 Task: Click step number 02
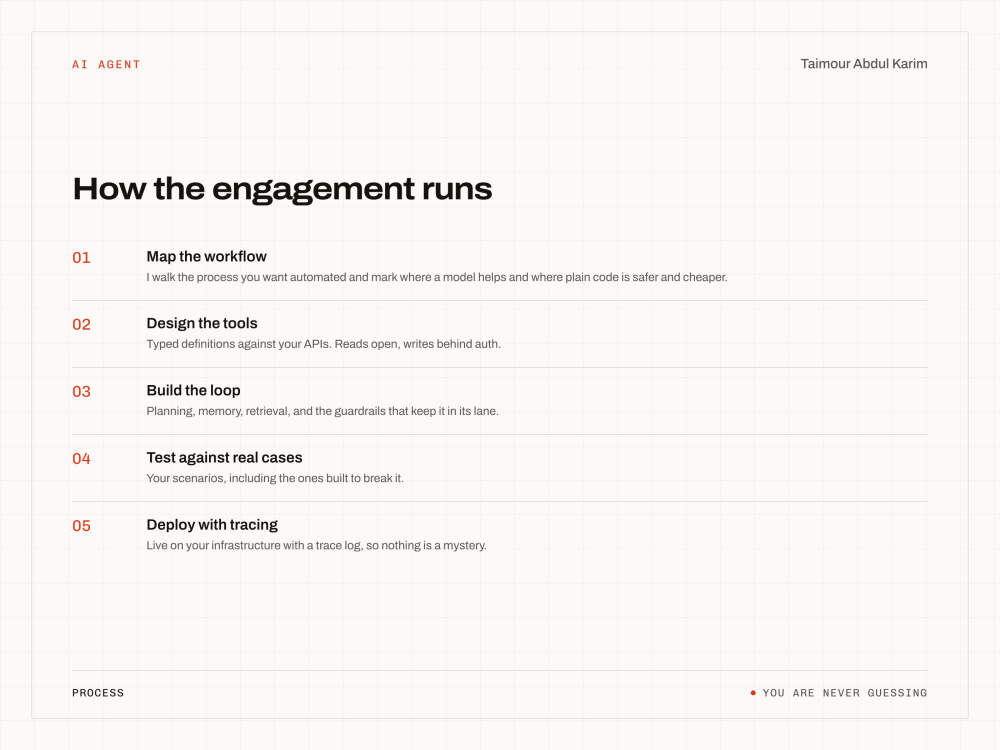click(x=81, y=325)
